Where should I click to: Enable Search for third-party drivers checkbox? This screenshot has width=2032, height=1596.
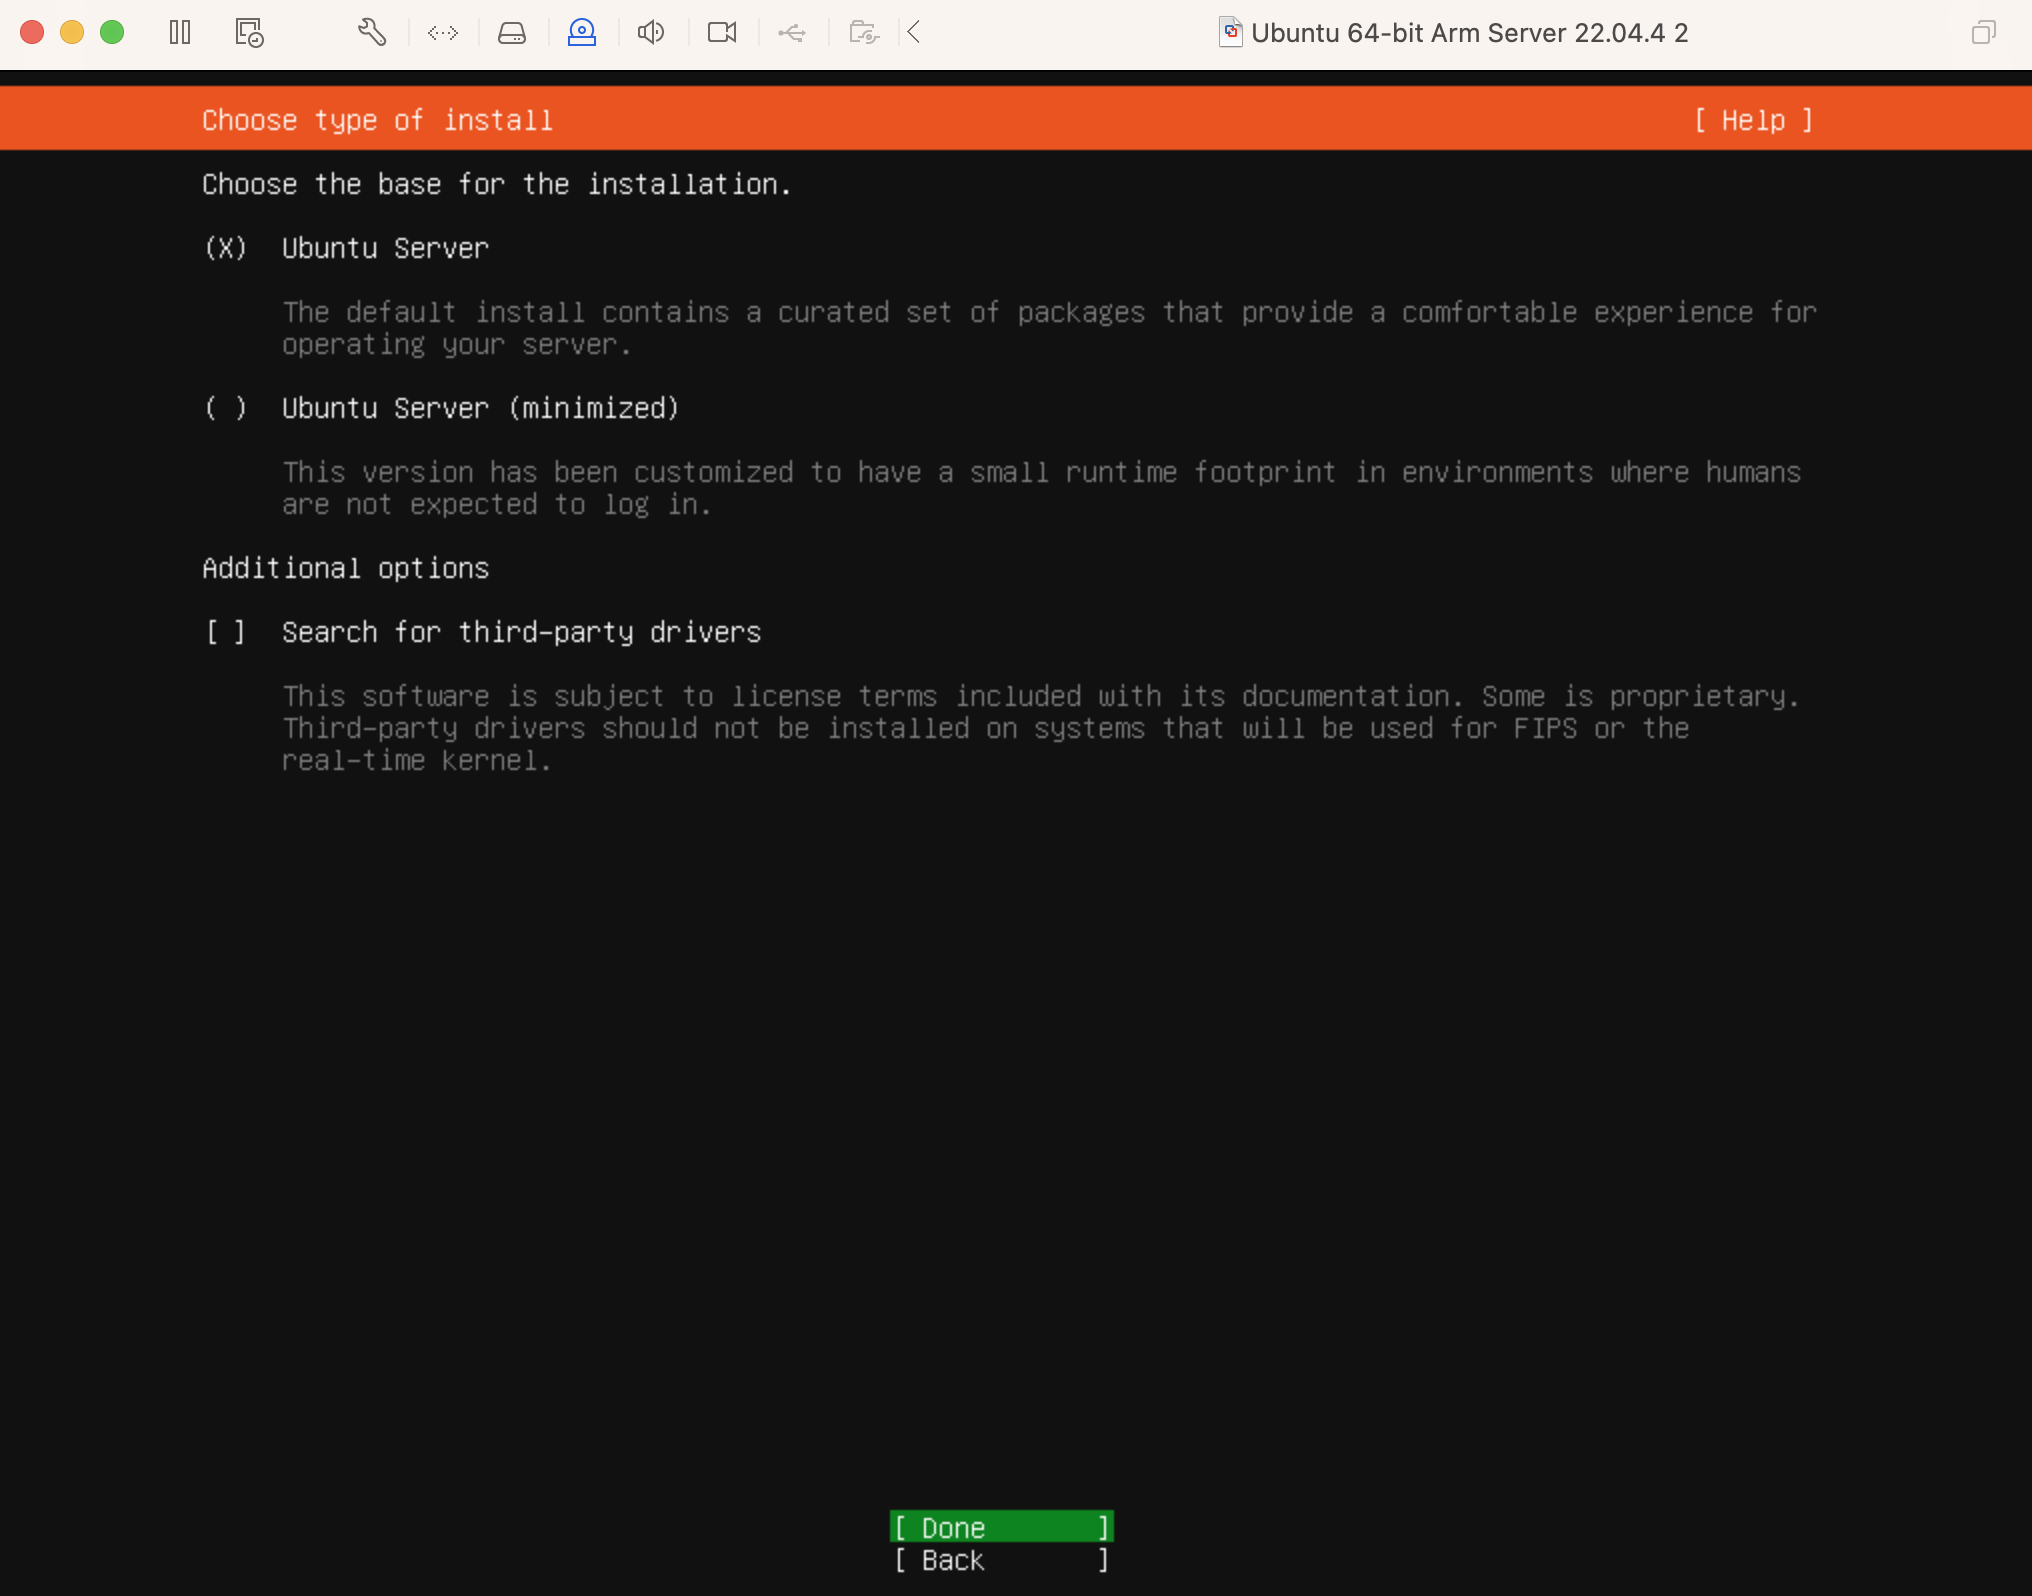click(226, 632)
